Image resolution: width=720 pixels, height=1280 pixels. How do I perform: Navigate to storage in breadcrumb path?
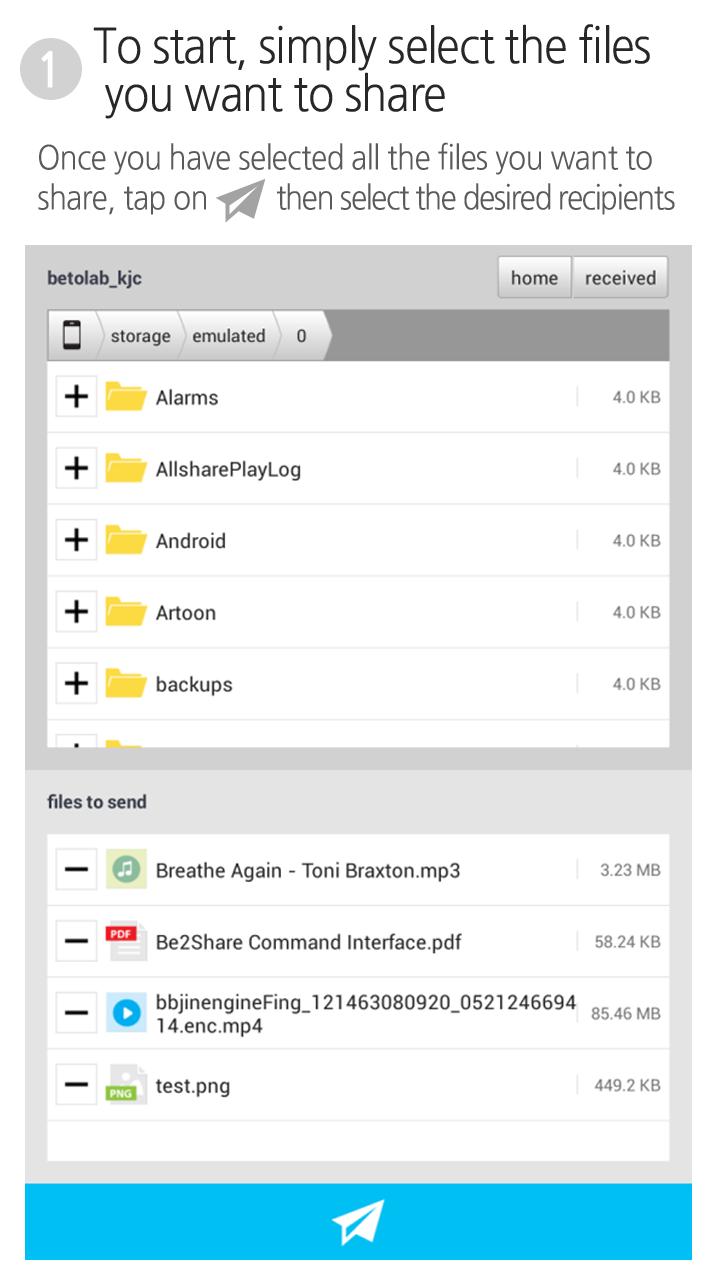(x=140, y=336)
